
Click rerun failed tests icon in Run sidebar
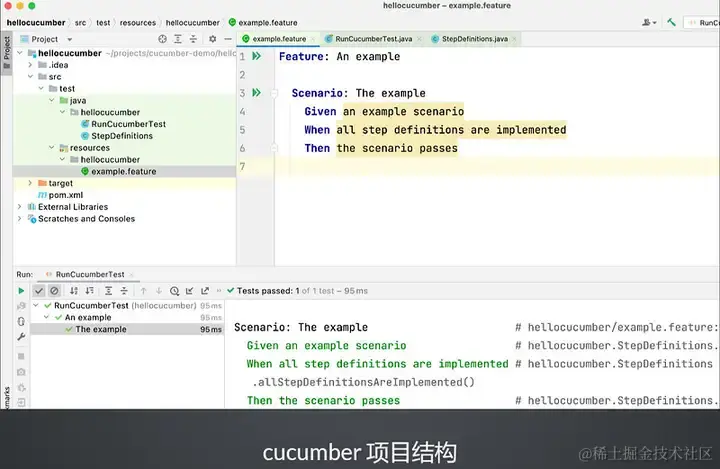click(21, 306)
